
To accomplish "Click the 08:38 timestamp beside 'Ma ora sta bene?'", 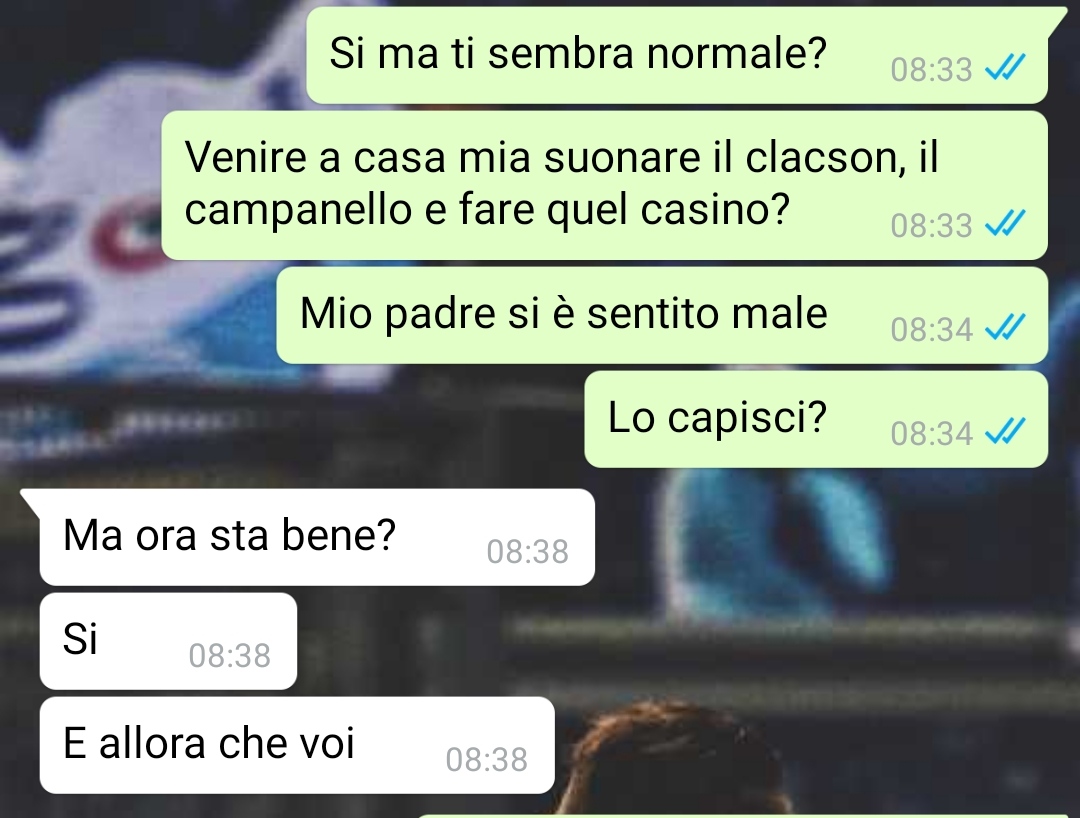I will click(528, 552).
